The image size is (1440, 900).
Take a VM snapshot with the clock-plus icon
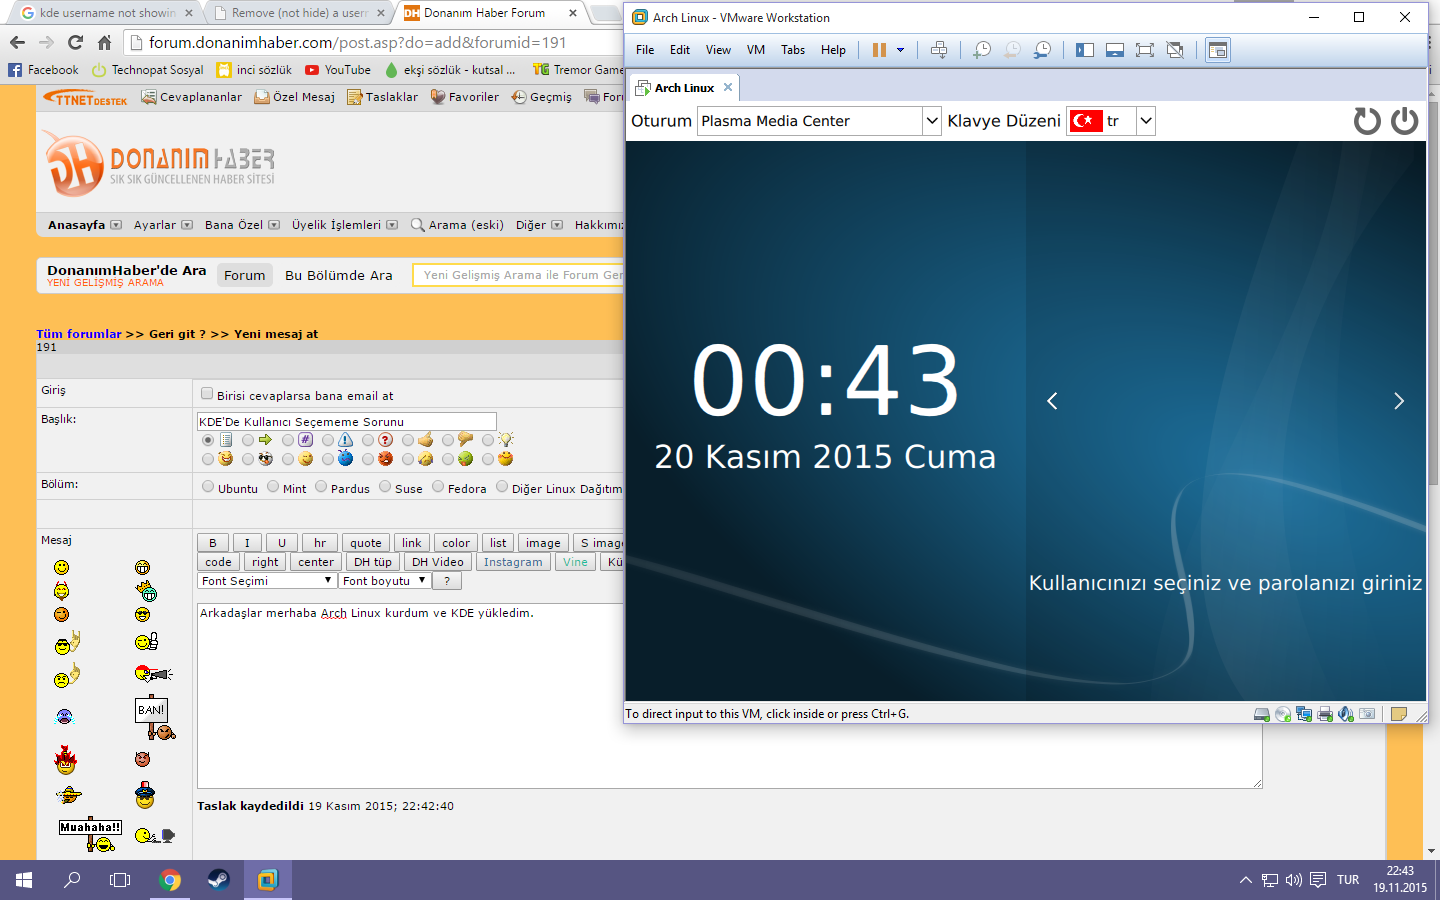[x=982, y=50]
